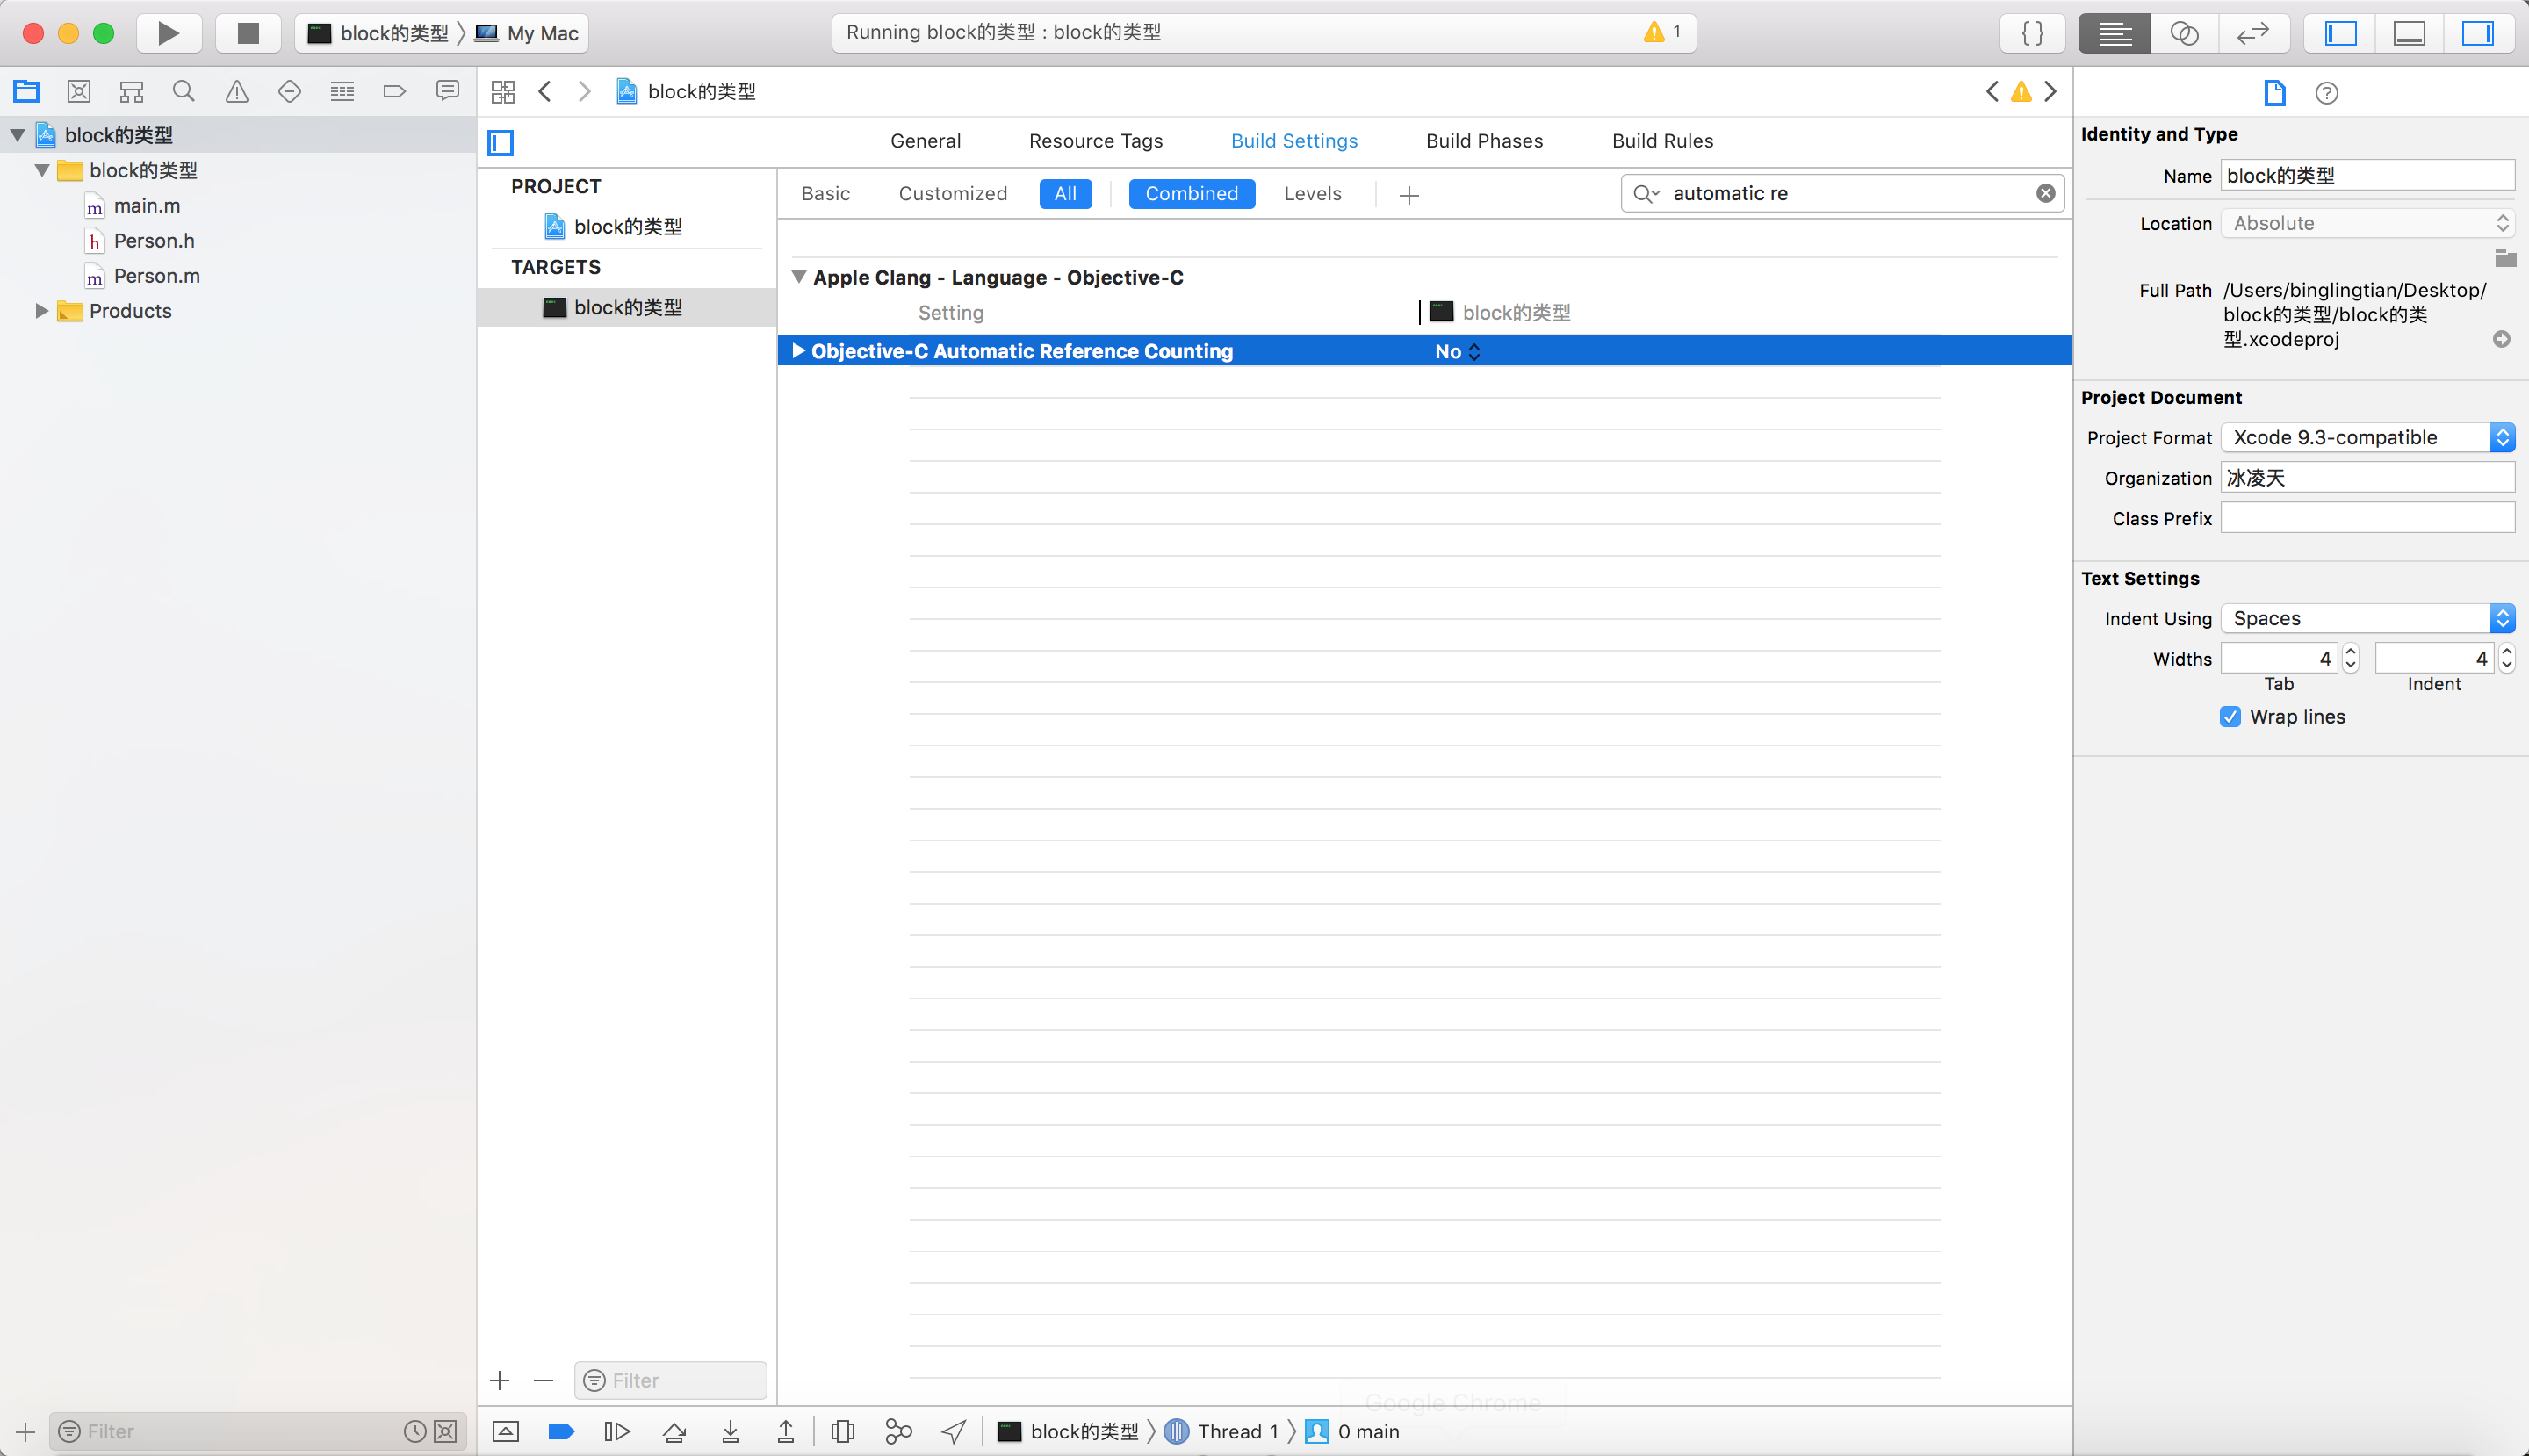The width and height of the screenshot is (2529, 1456).
Task: Click the Run play button
Action: click(x=168, y=33)
